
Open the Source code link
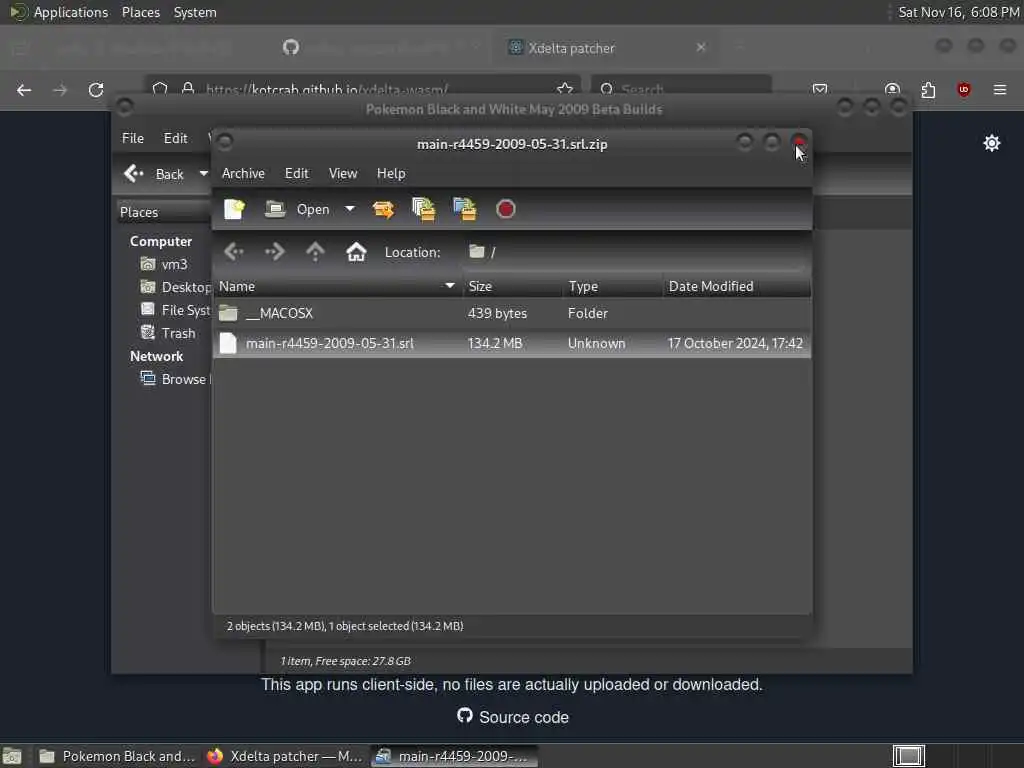pyautogui.click(x=513, y=717)
